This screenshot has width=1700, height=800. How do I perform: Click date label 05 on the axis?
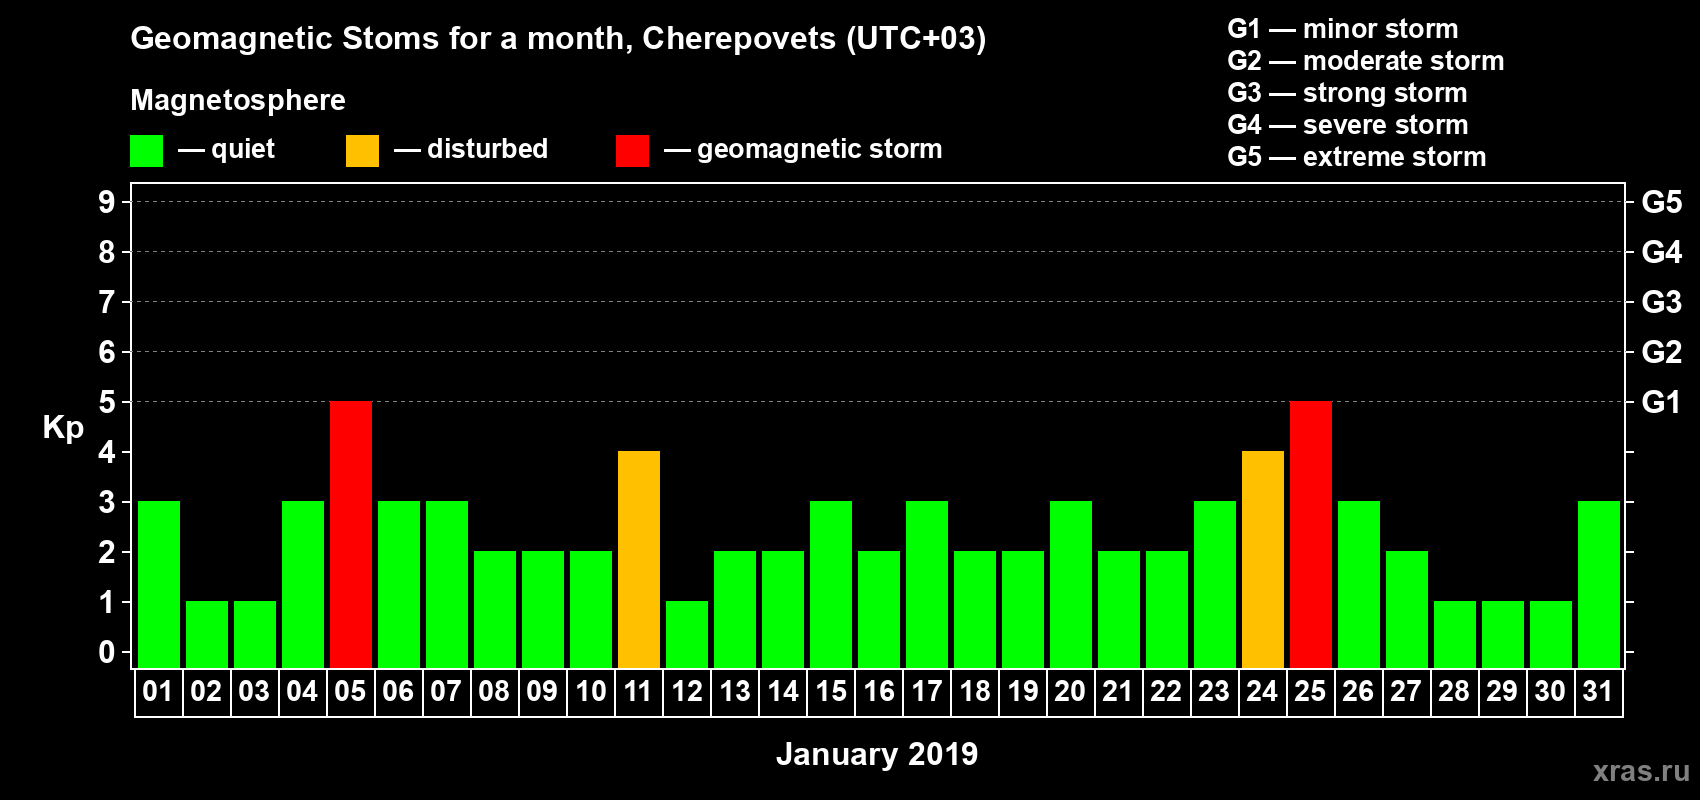coord(350,691)
